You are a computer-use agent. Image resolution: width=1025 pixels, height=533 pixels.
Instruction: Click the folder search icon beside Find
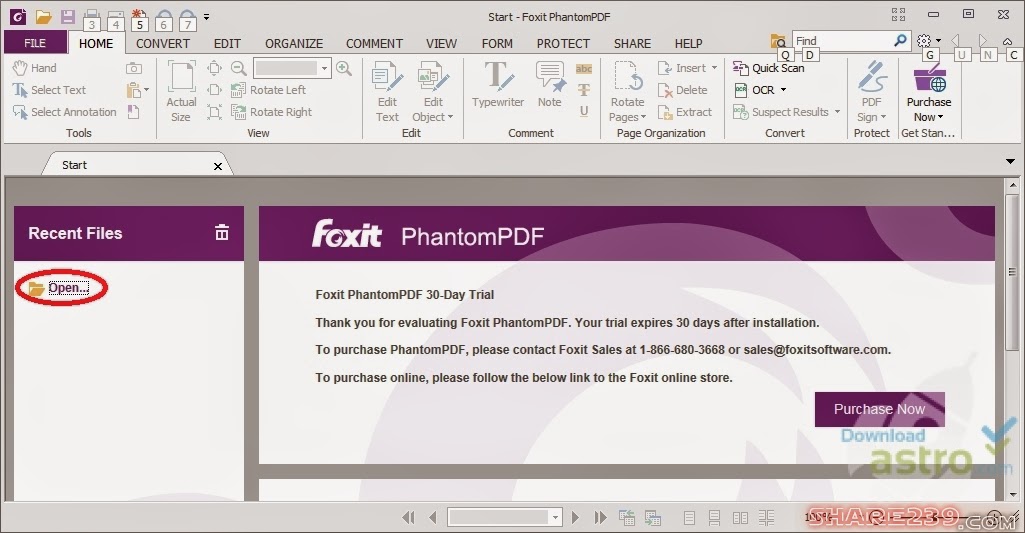coord(778,41)
